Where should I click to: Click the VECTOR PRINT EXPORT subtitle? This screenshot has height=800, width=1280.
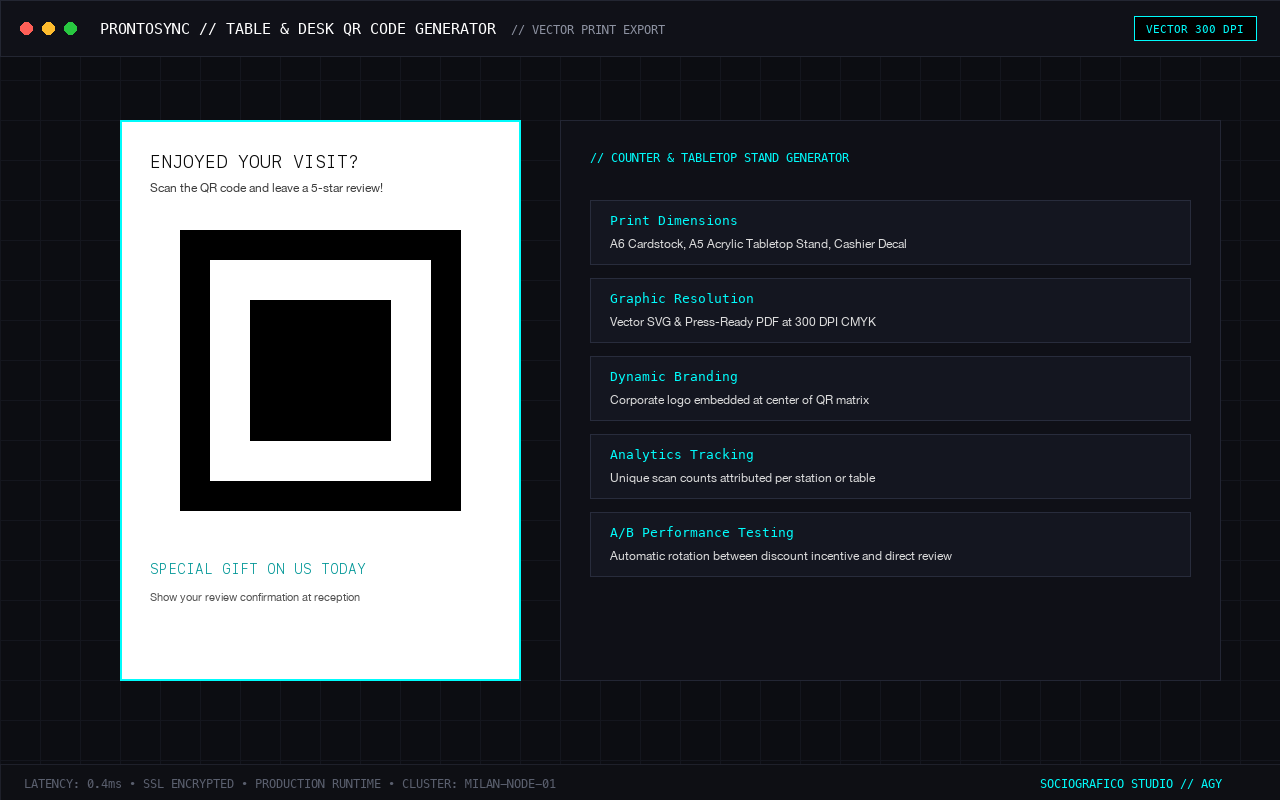[x=588, y=30]
